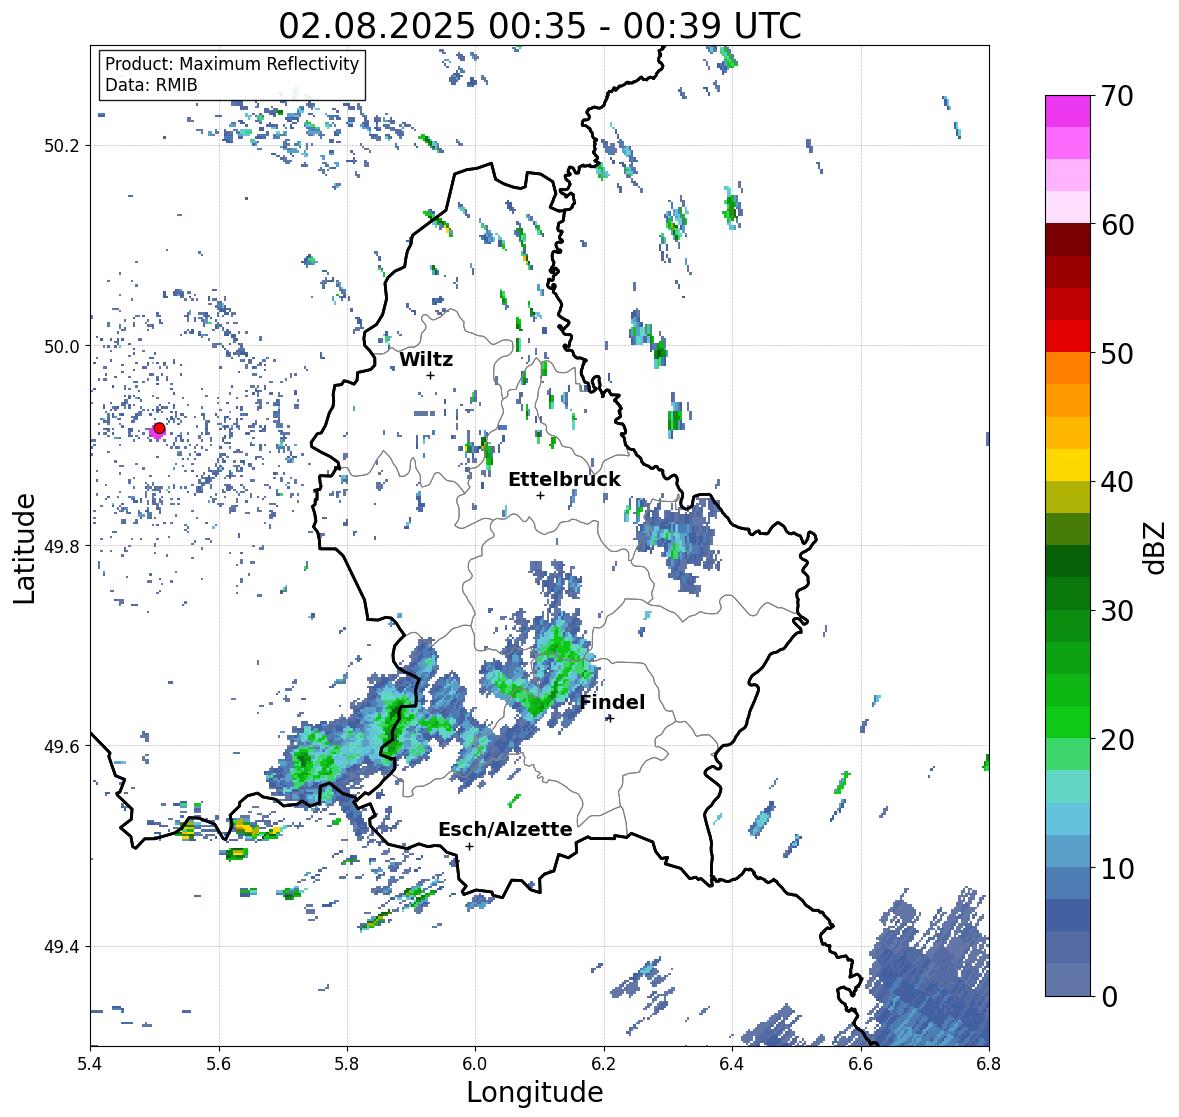
Task: Click the 10 value on the colorbar
Action: tap(1117, 868)
